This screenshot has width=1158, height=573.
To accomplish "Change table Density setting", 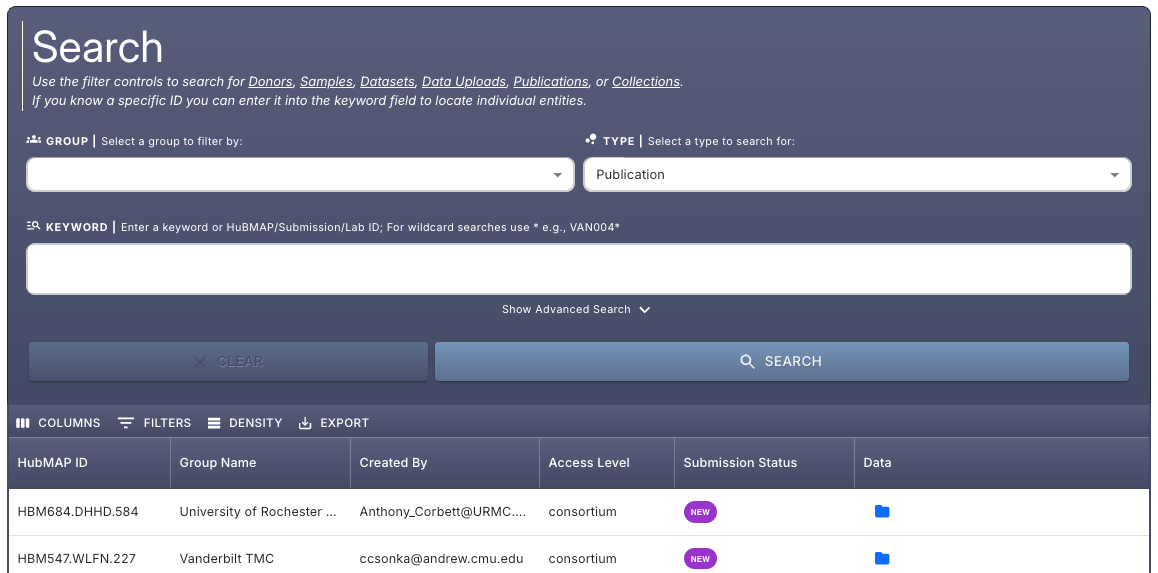I will [x=245, y=423].
